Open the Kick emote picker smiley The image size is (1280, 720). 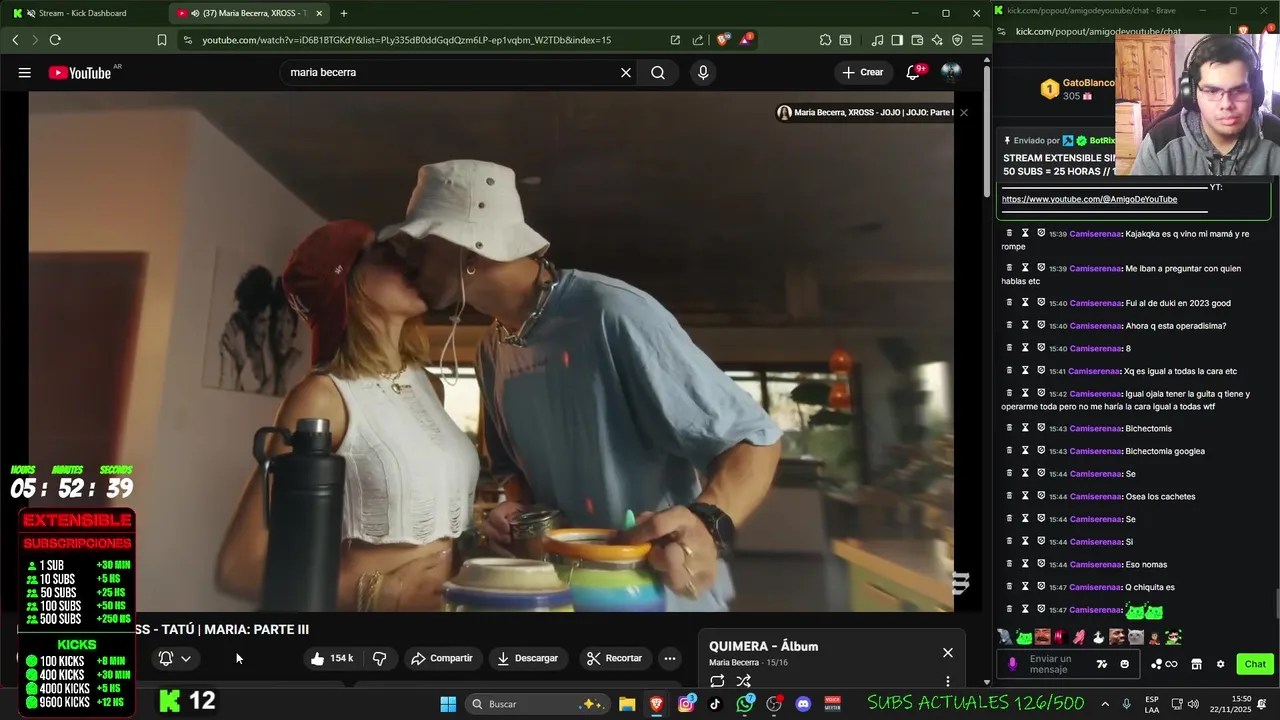click(1125, 664)
